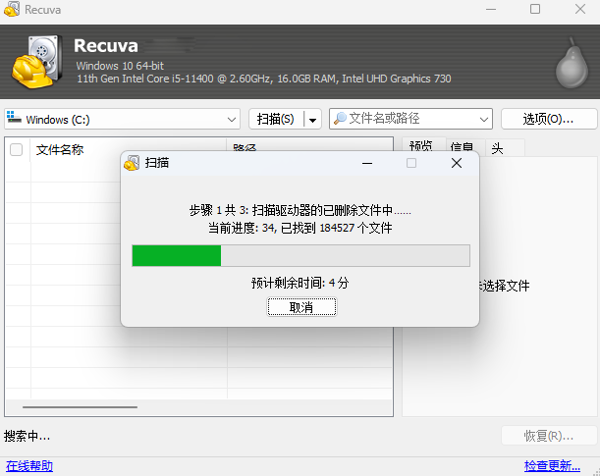Maximize the main Recuva window
The image size is (600, 476).
pos(535,9)
